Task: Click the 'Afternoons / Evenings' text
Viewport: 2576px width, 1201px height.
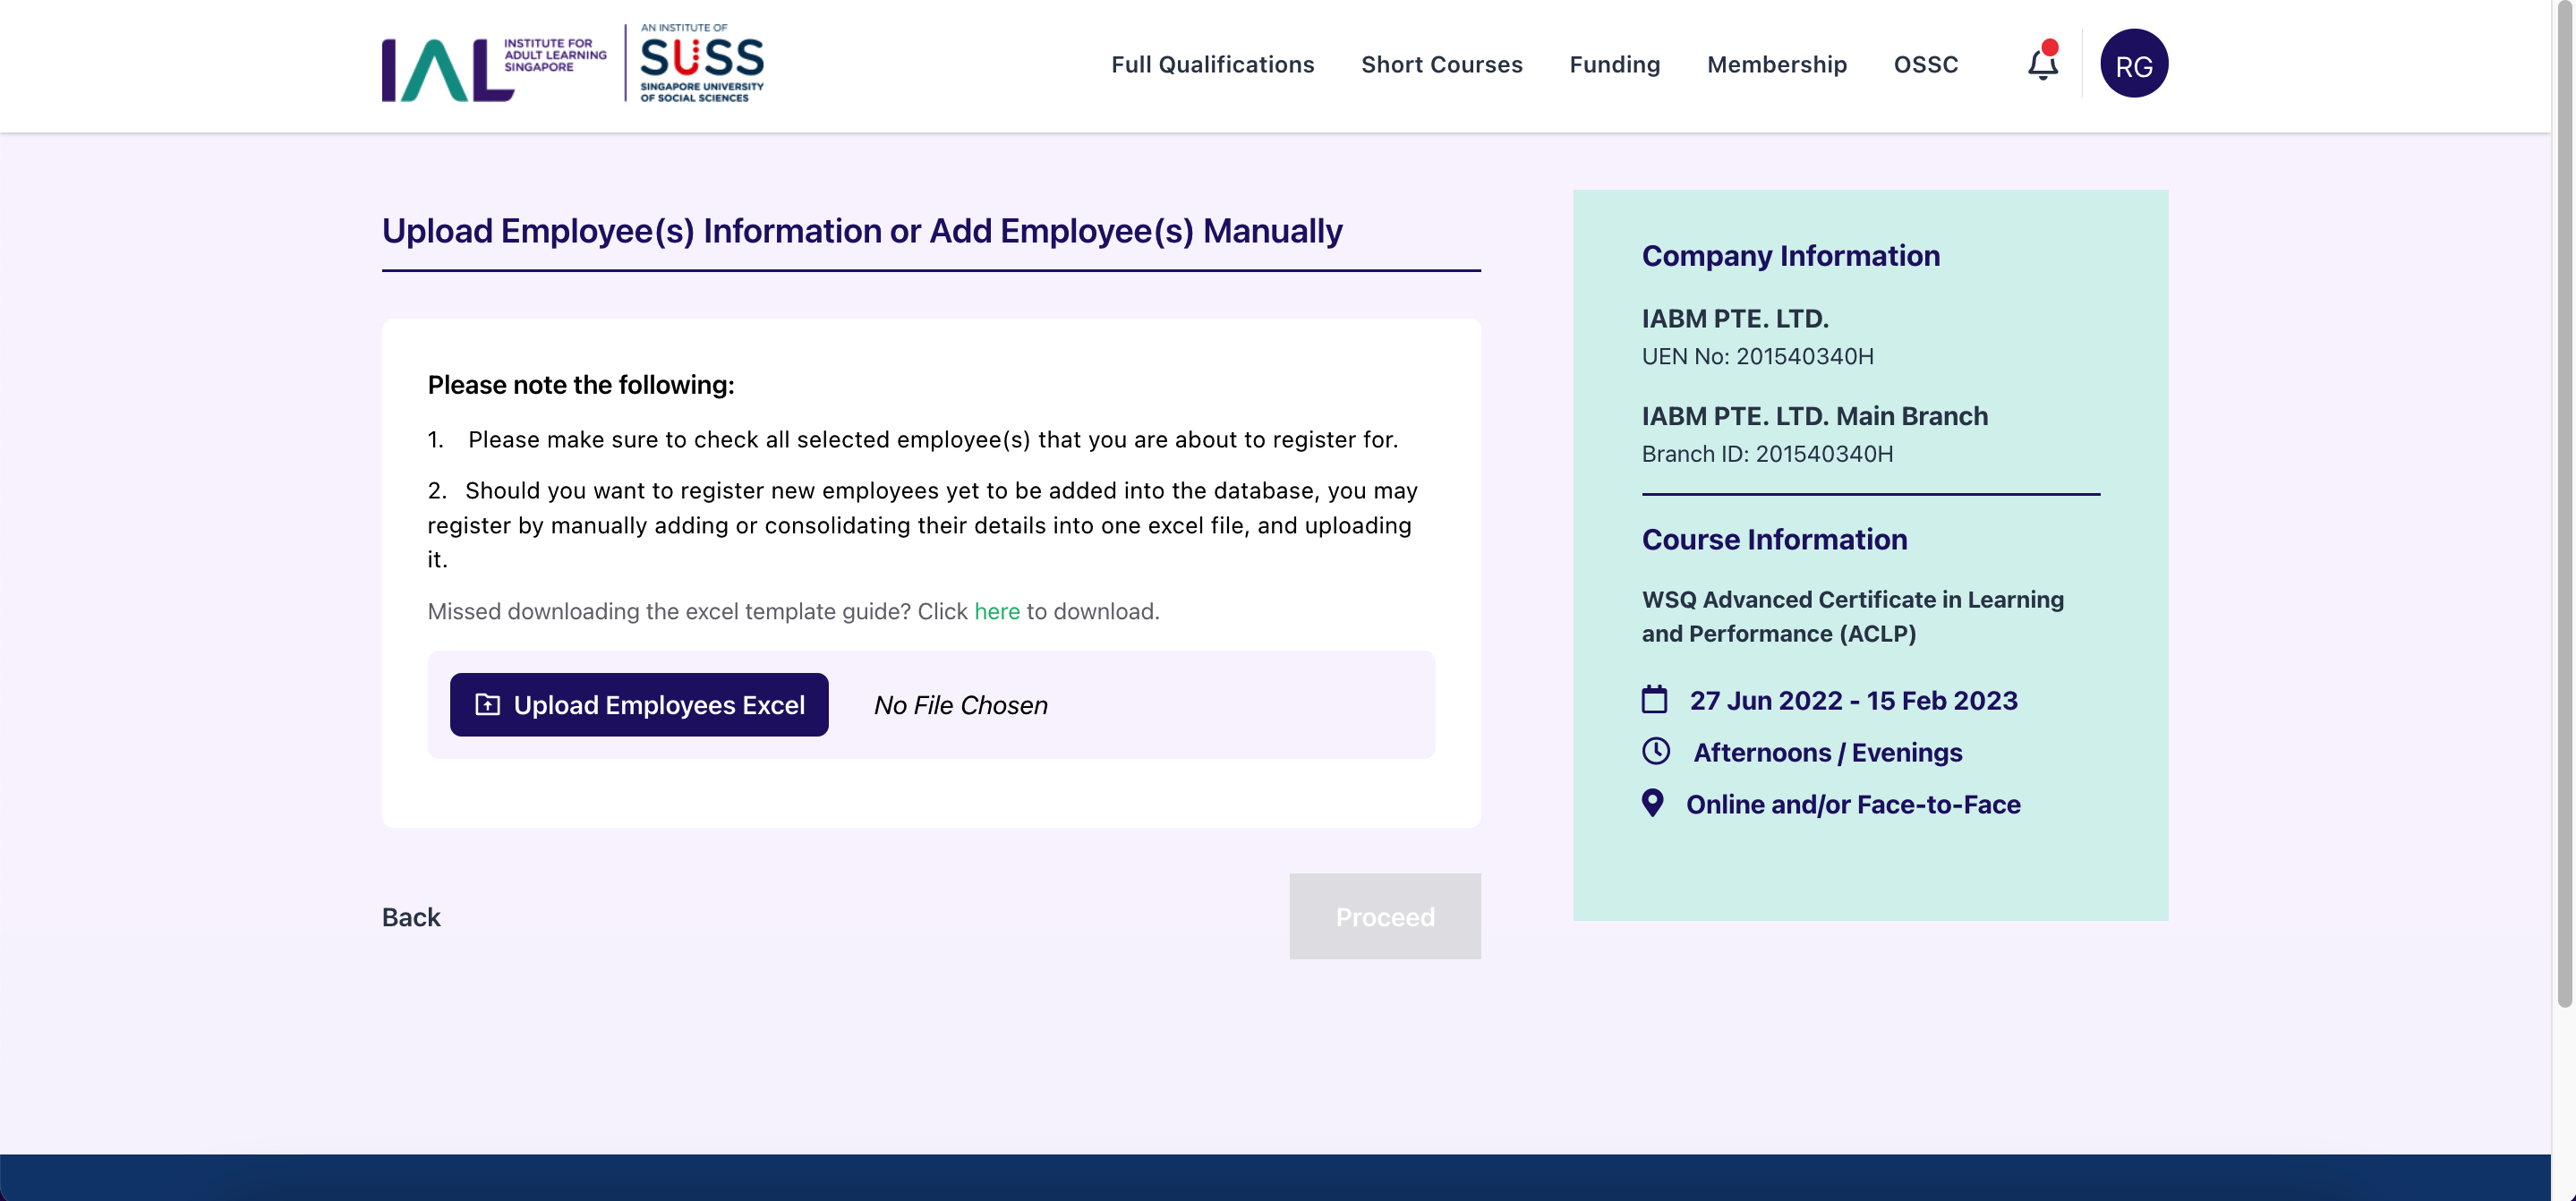Action: click(x=1827, y=752)
